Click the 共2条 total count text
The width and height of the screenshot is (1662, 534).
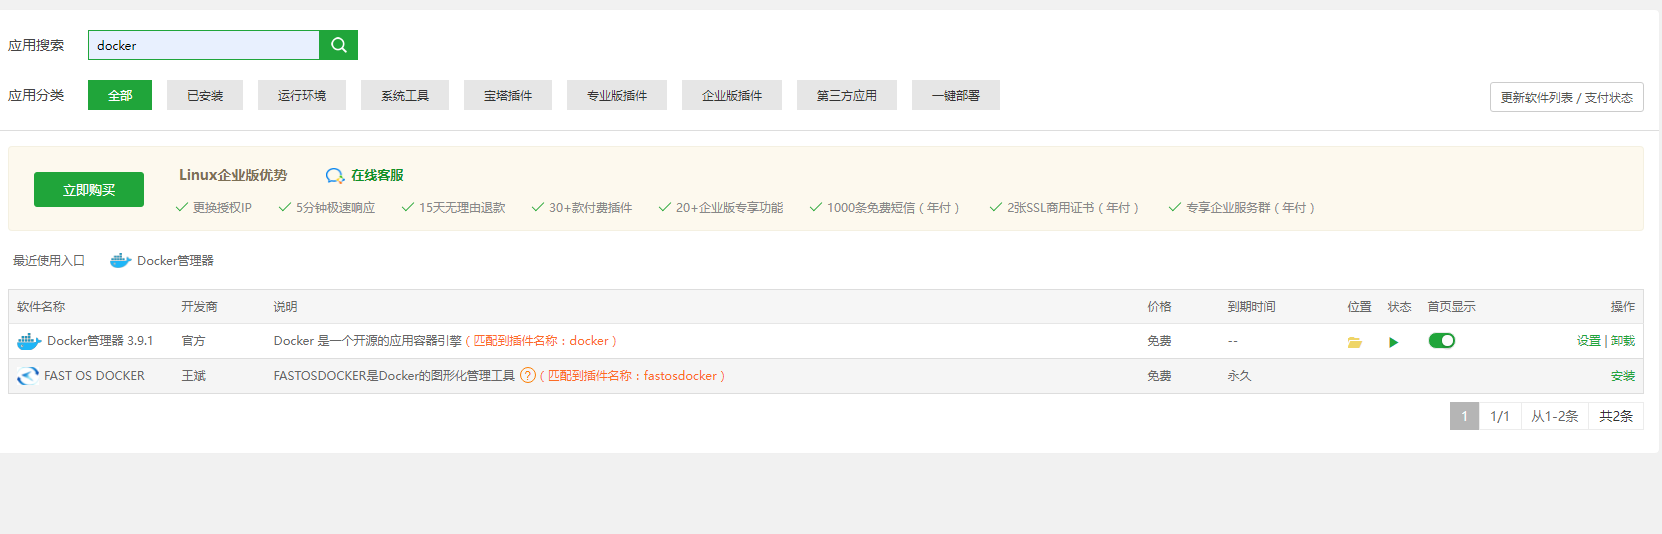(1616, 416)
